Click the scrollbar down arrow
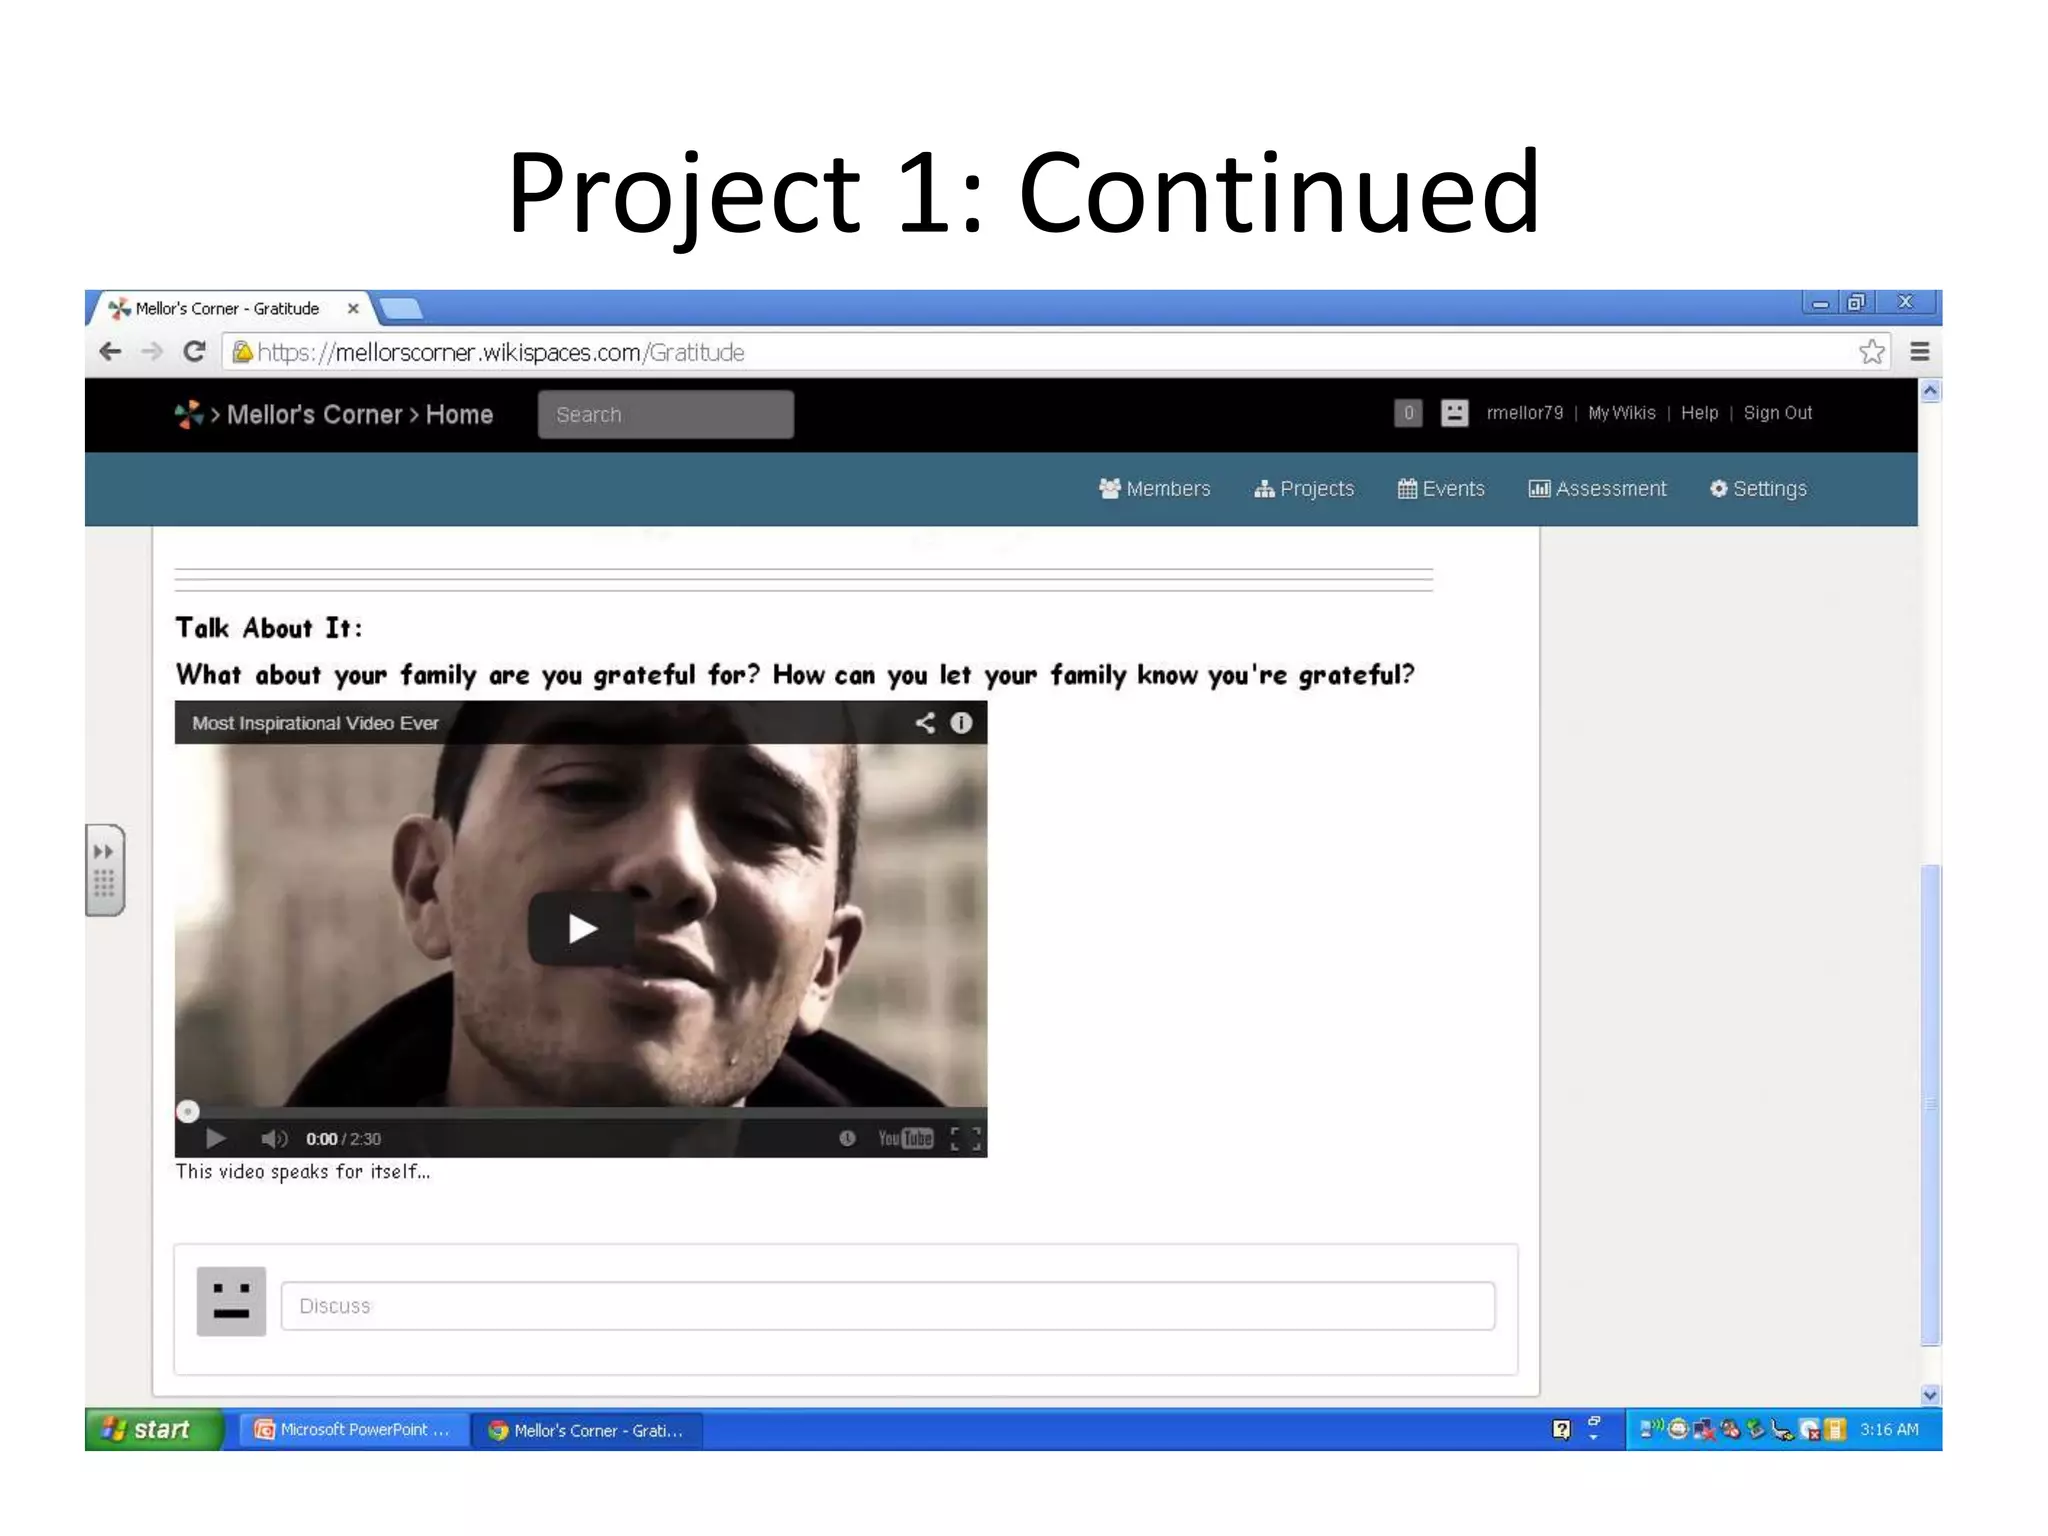This screenshot has height=1536, width=2048. [1930, 1395]
